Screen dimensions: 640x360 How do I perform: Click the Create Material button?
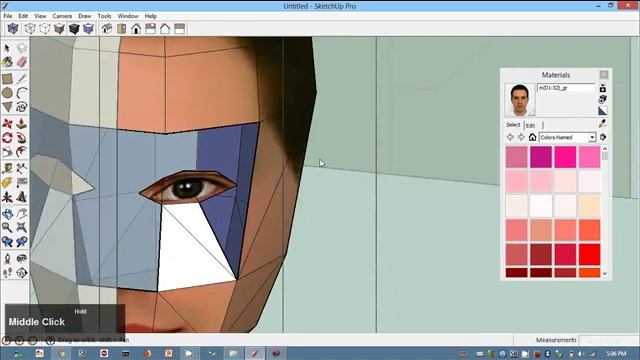603,100
